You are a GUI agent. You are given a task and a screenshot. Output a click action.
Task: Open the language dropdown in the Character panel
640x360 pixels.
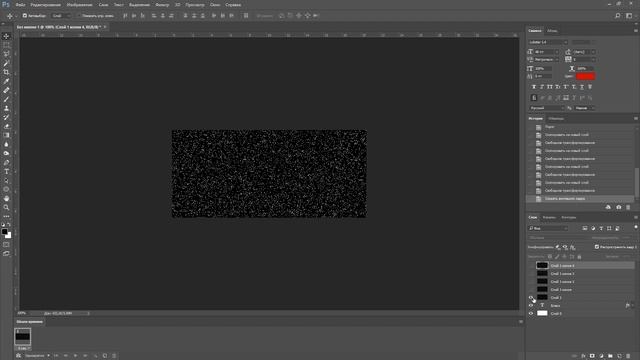[547, 108]
